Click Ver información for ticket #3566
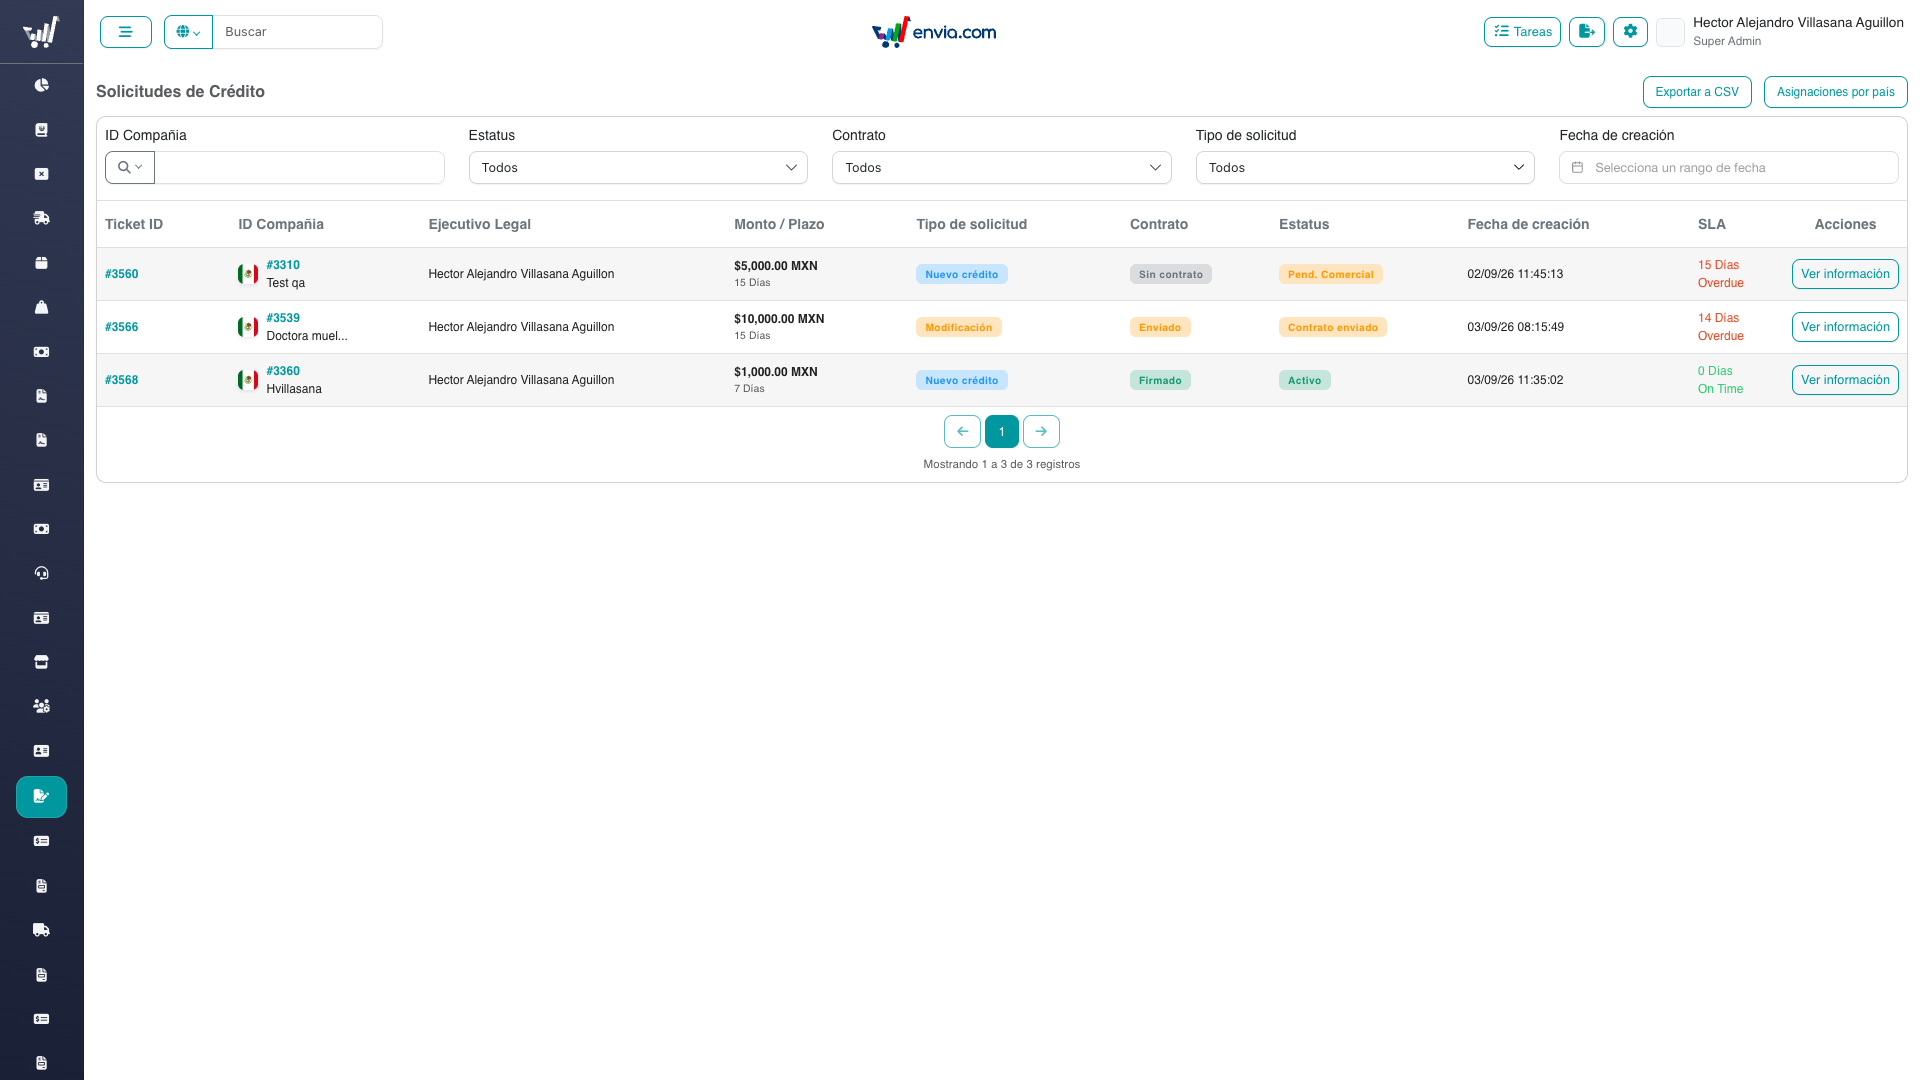 1845,327
